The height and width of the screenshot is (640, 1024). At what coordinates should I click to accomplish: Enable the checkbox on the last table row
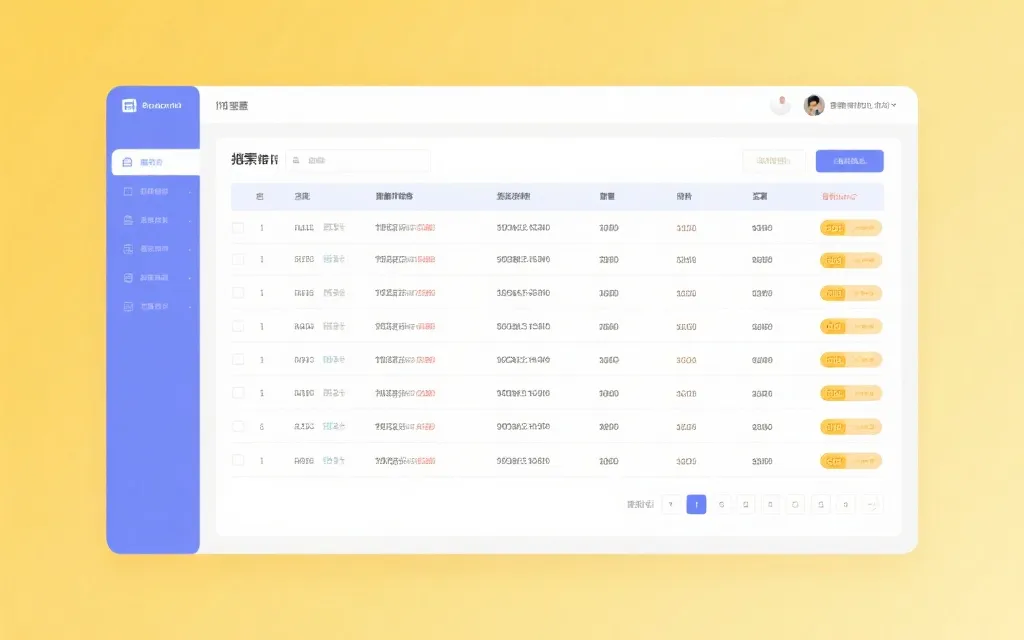click(237, 460)
